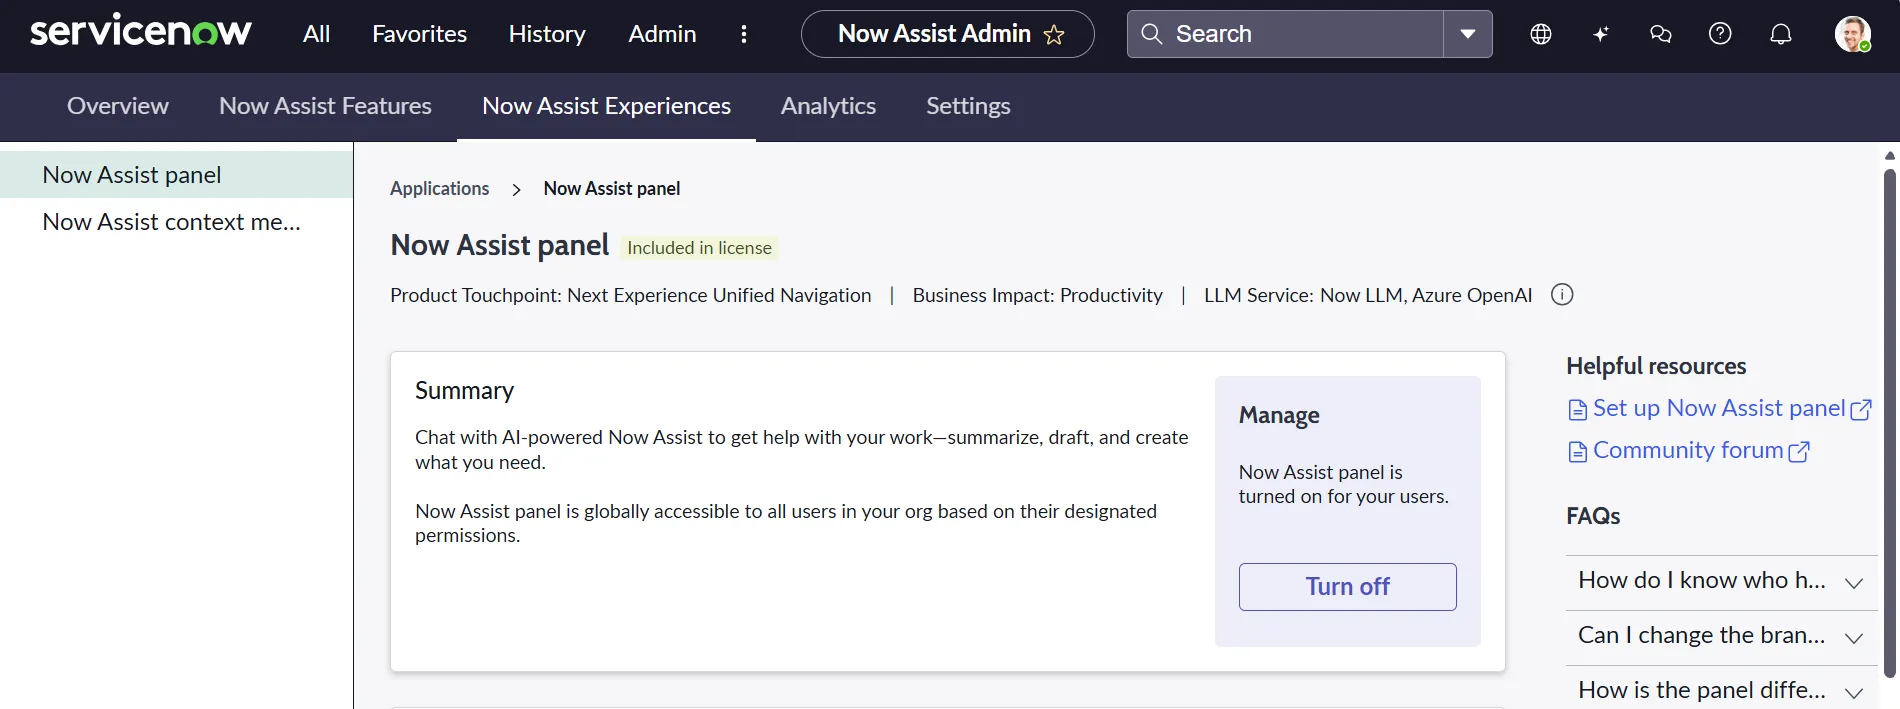Image resolution: width=1900 pixels, height=709 pixels.
Task: Open Now Assist sparkle icon
Action: [x=1601, y=34]
